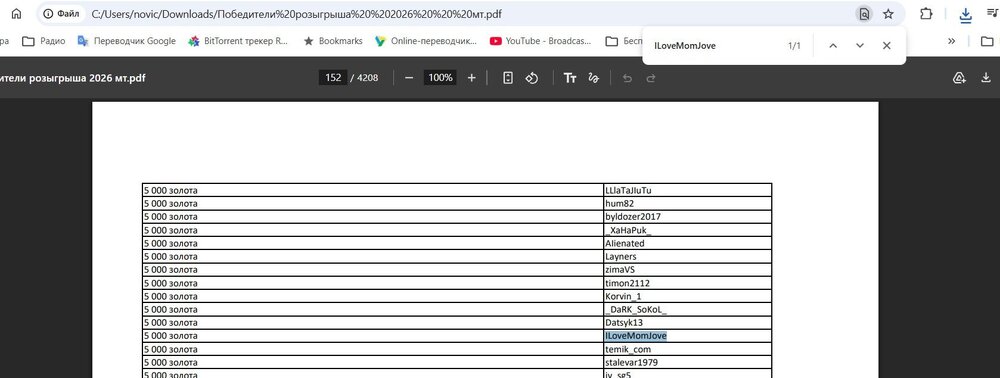Viewport: 1000px width, 378px height.
Task: Click the 100% zoom level field
Action: (440, 78)
